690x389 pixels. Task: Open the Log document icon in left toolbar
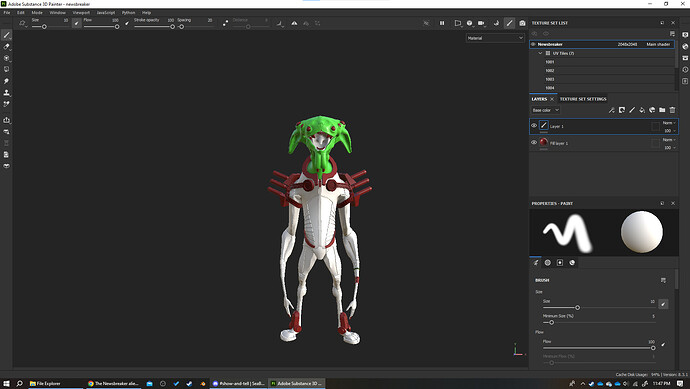pos(7,154)
